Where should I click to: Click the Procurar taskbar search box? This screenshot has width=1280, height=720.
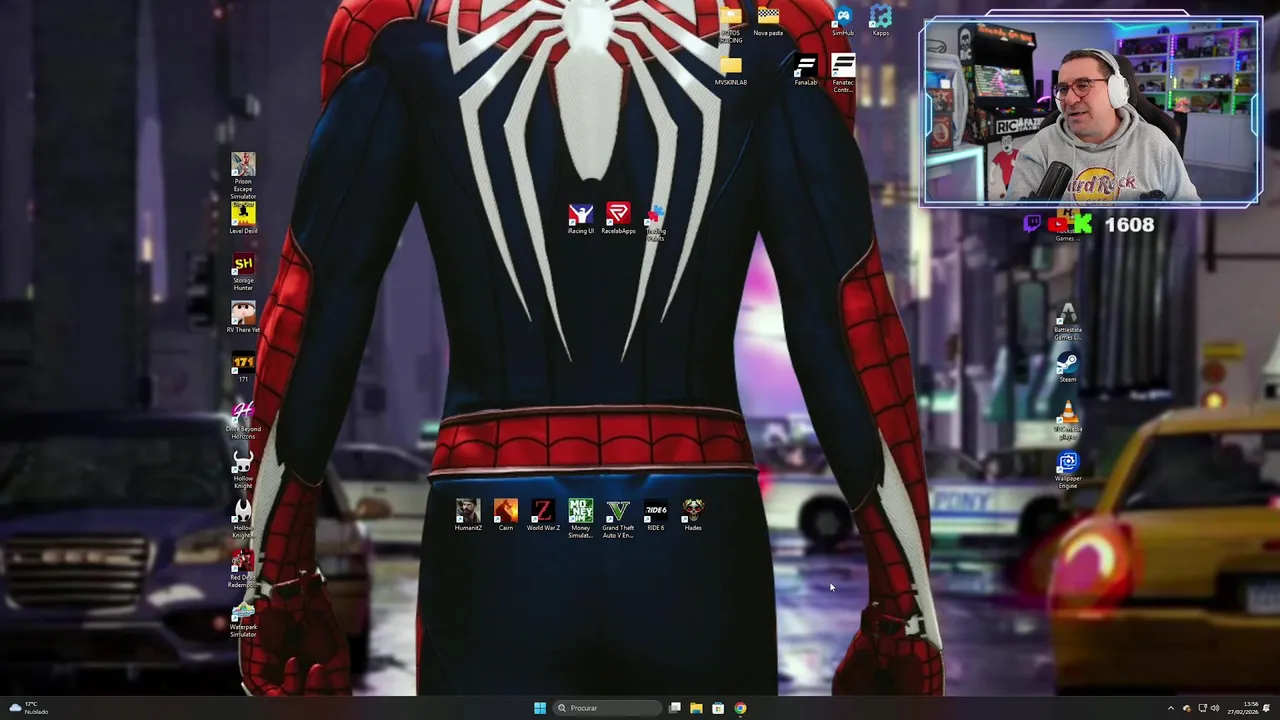608,708
